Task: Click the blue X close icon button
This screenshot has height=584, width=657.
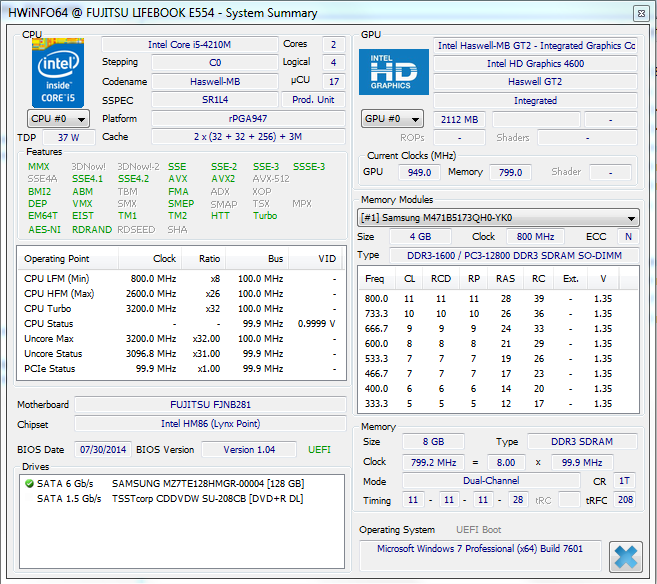Action: click(x=626, y=557)
